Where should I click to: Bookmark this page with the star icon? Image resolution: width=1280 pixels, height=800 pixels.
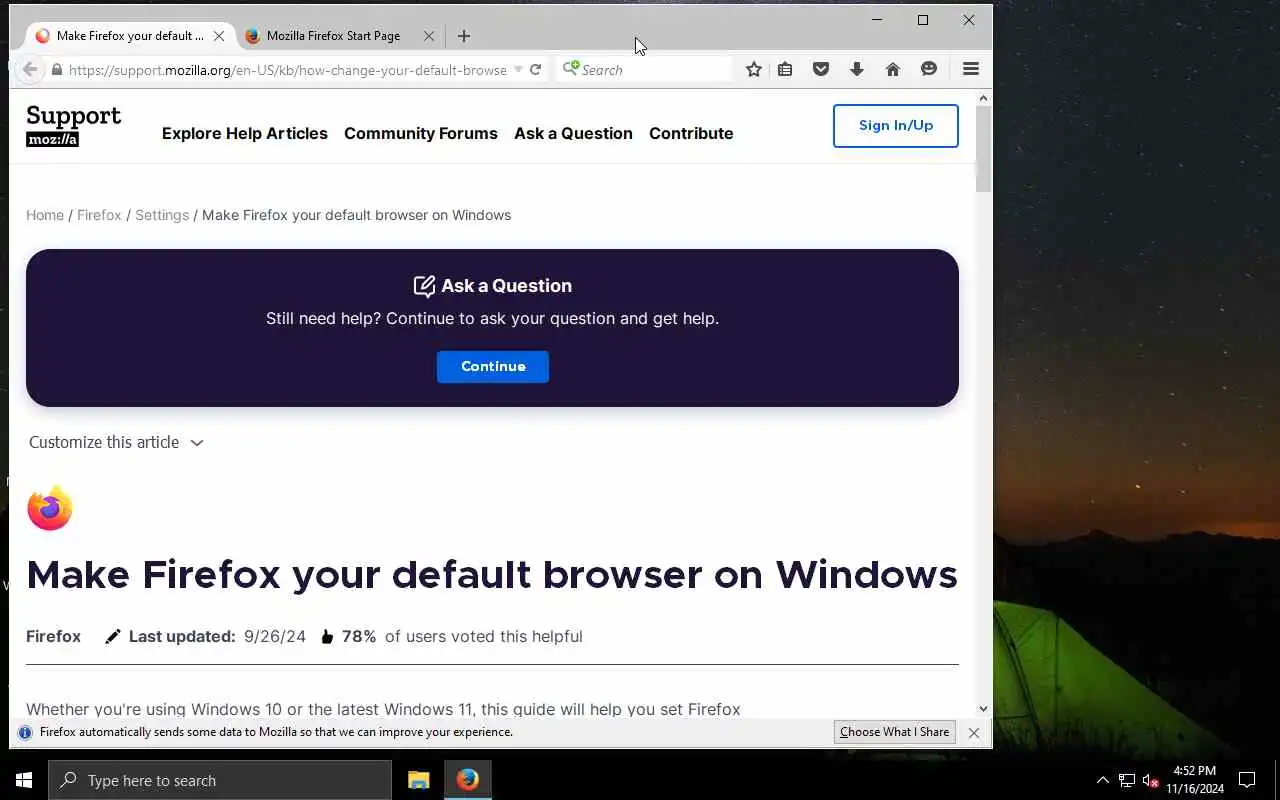(x=754, y=69)
